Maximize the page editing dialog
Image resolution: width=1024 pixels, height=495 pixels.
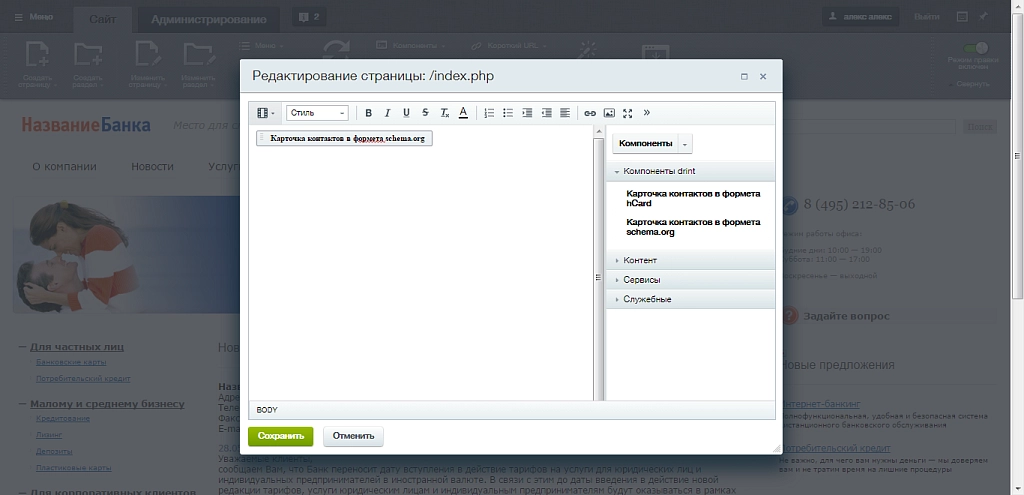tap(744, 76)
